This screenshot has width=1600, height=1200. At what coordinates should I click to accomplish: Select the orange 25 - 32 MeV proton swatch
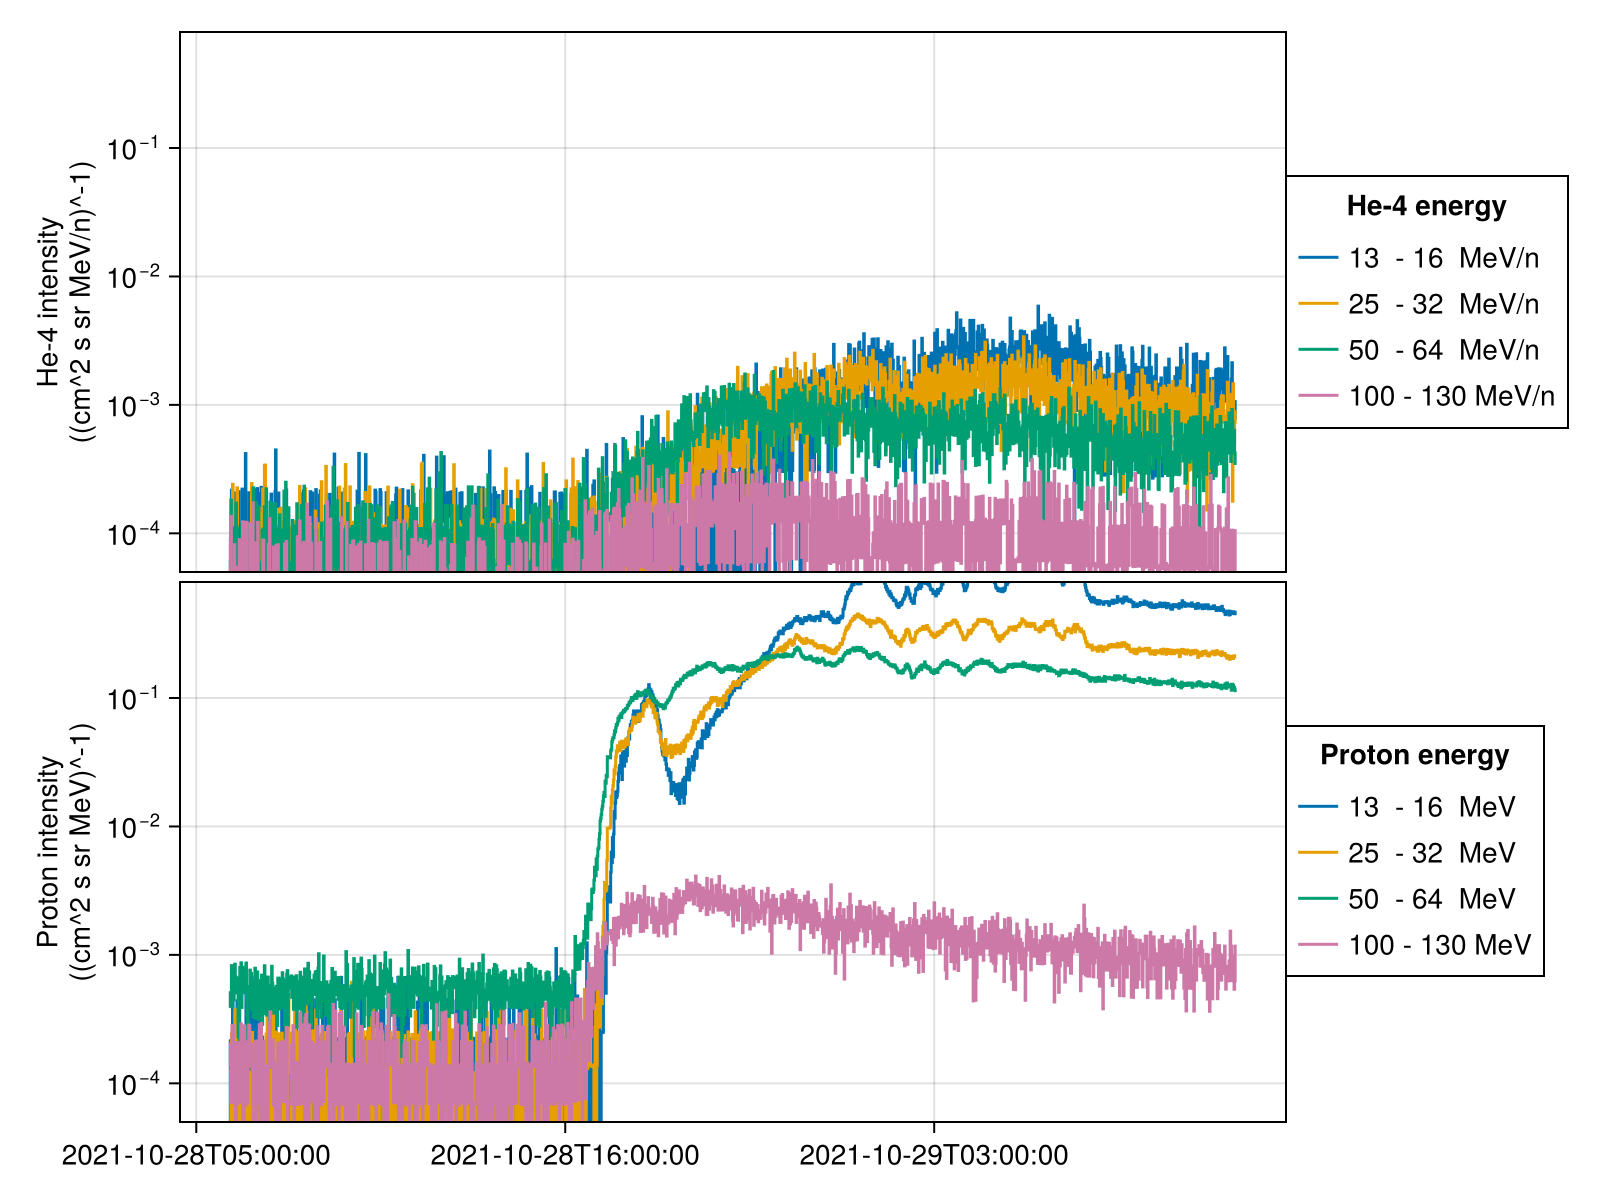click(1318, 853)
